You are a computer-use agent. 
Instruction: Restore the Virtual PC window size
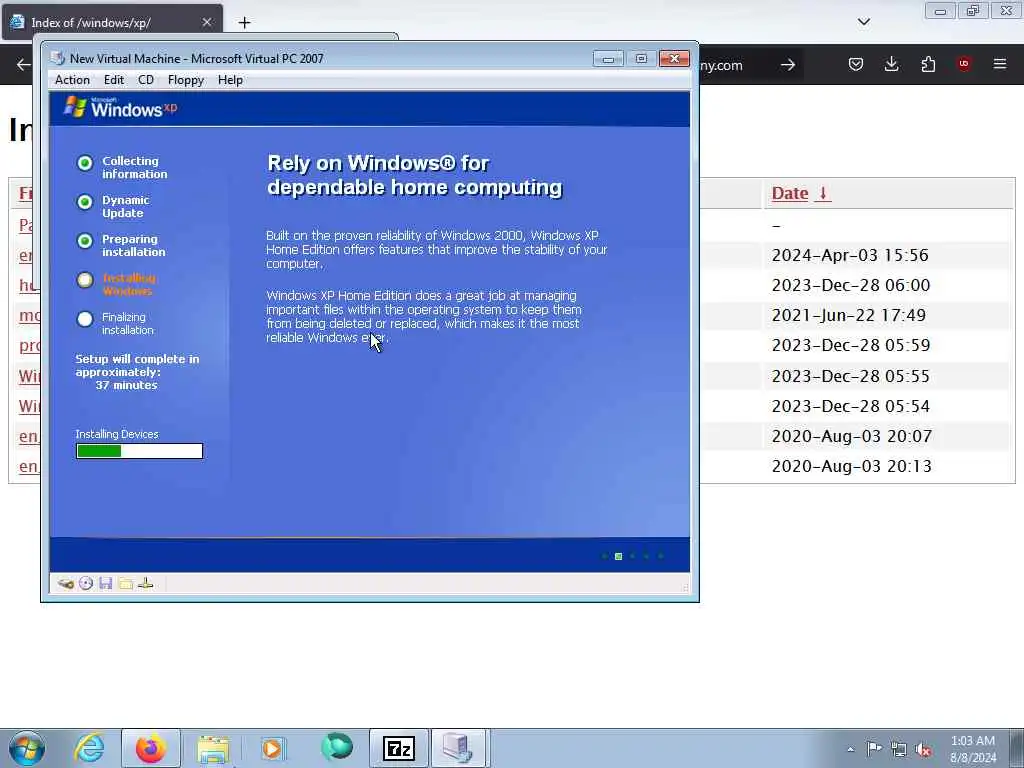(641, 59)
